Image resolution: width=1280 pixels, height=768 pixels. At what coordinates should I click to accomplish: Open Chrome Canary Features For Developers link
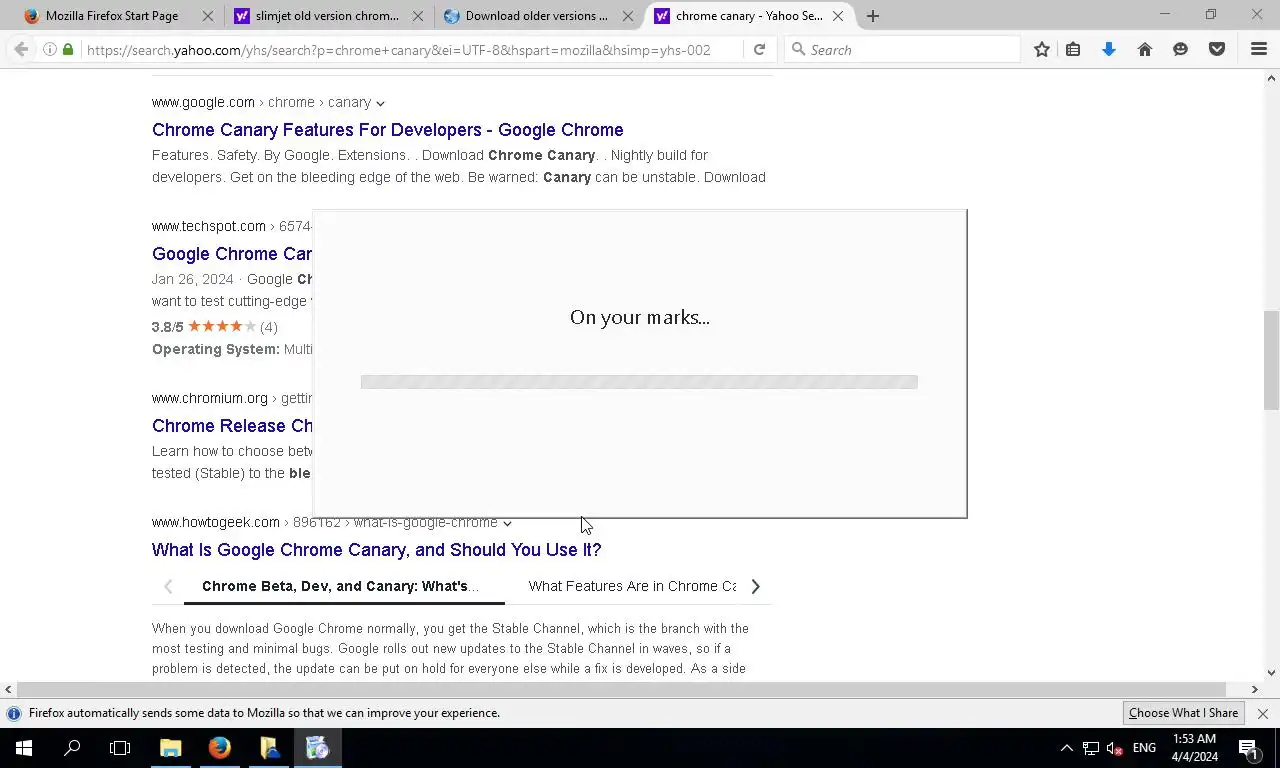pyautogui.click(x=388, y=130)
